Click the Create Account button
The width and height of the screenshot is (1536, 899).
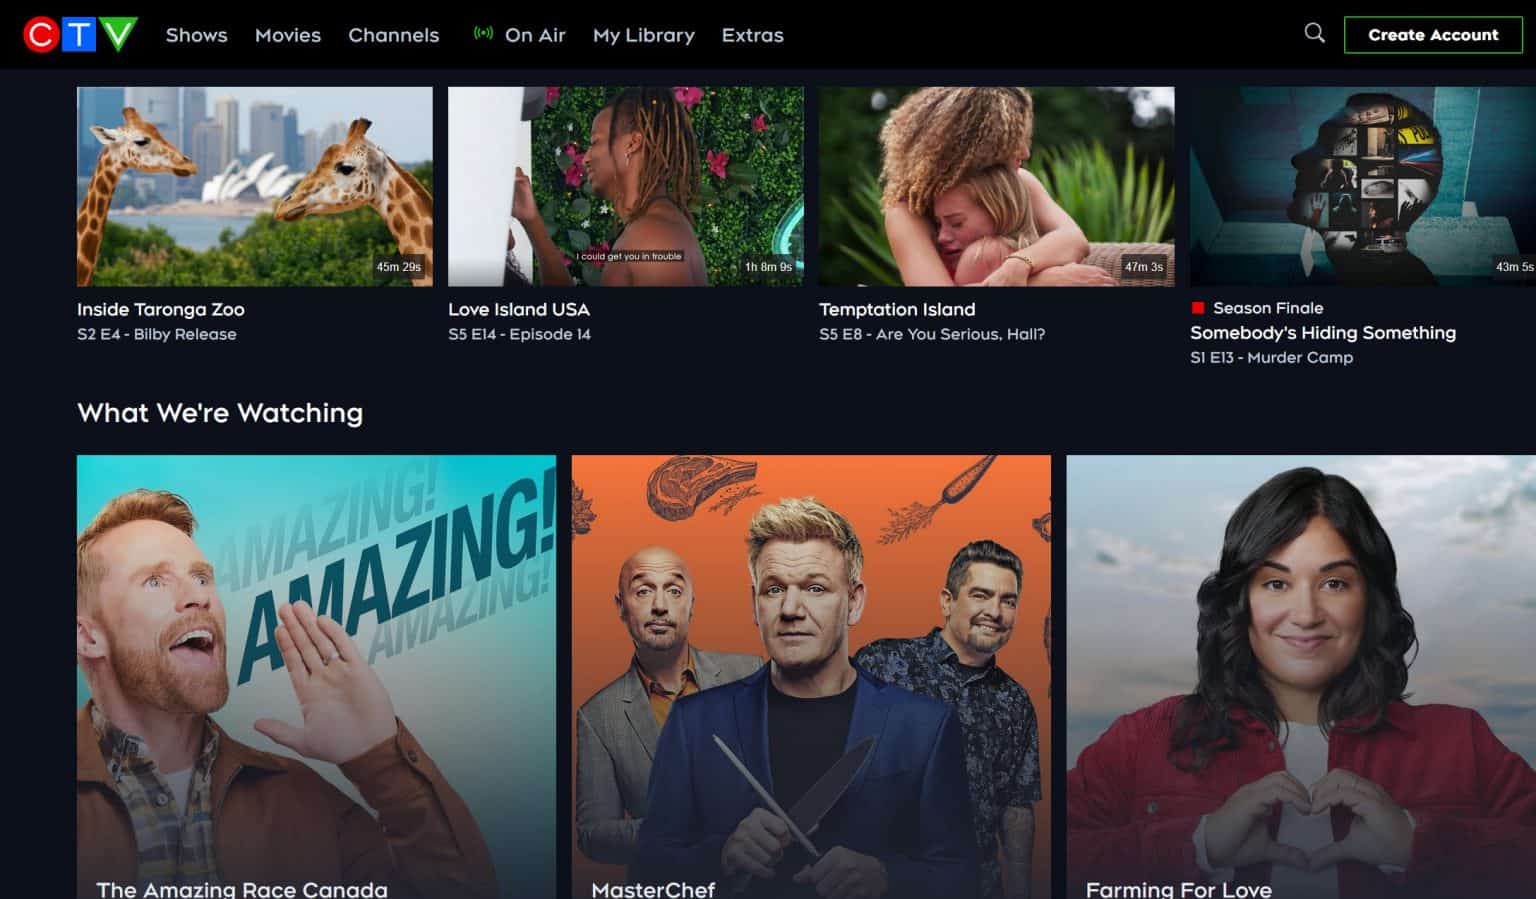(x=1433, y=35)
